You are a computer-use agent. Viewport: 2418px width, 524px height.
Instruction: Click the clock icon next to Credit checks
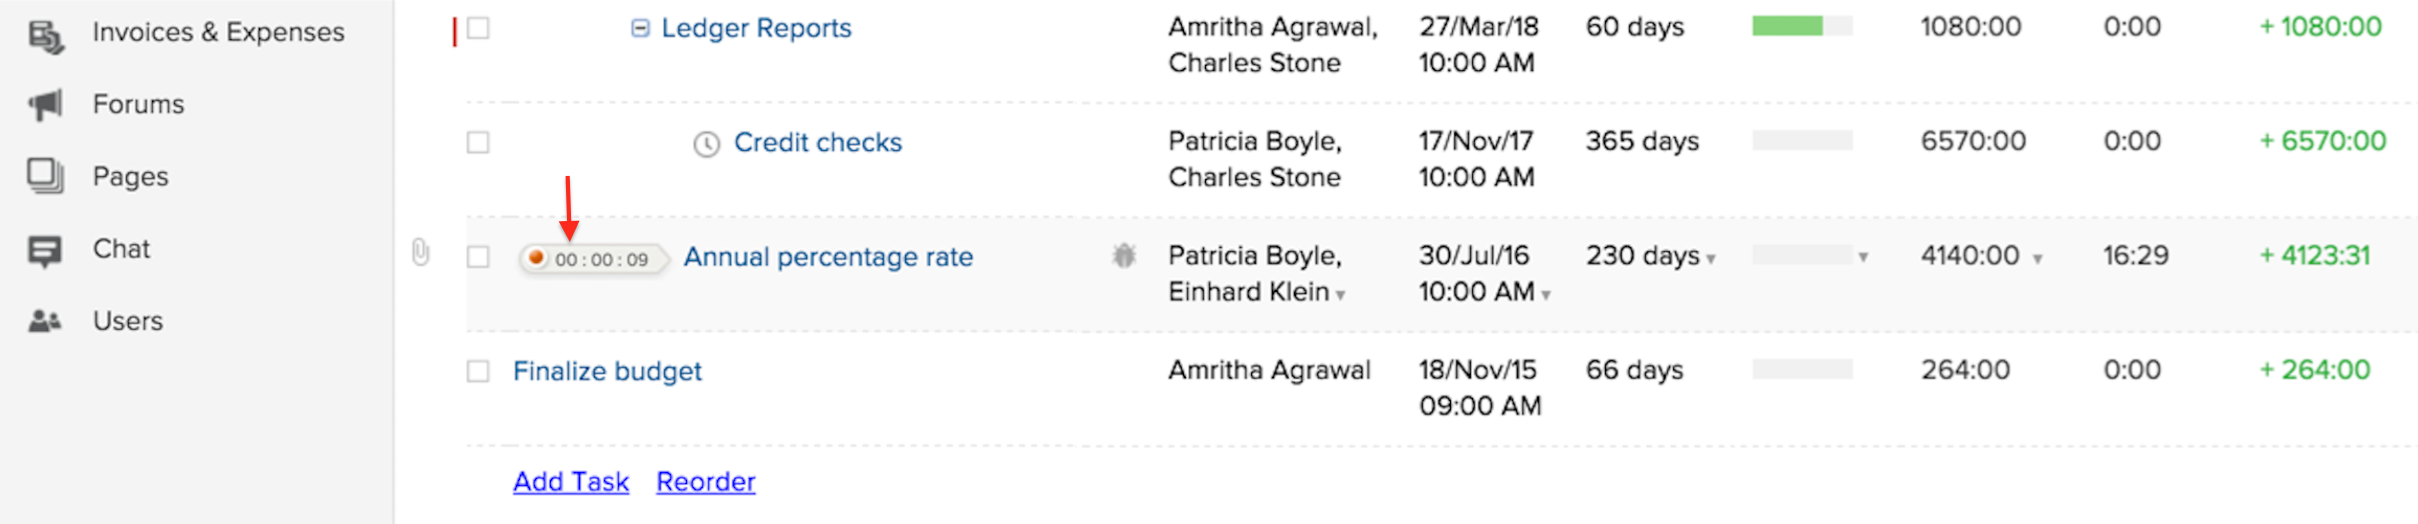coord(707,145)
